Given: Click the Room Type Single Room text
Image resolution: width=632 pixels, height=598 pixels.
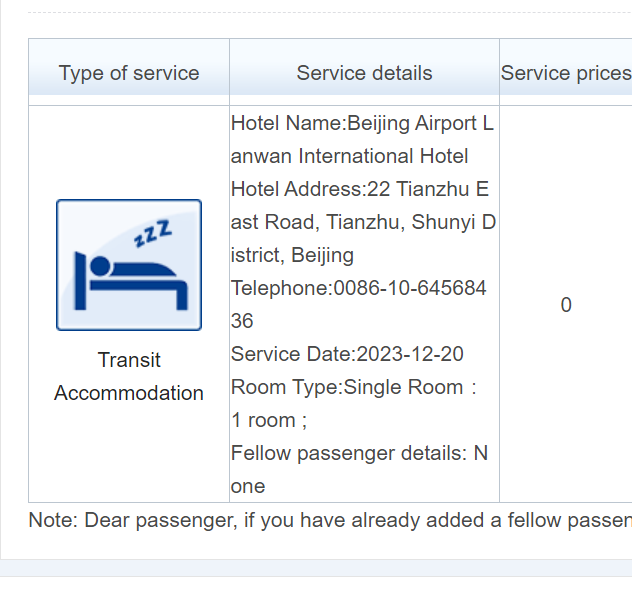Looking at the screenshot, I should click(x=353, y=387).
